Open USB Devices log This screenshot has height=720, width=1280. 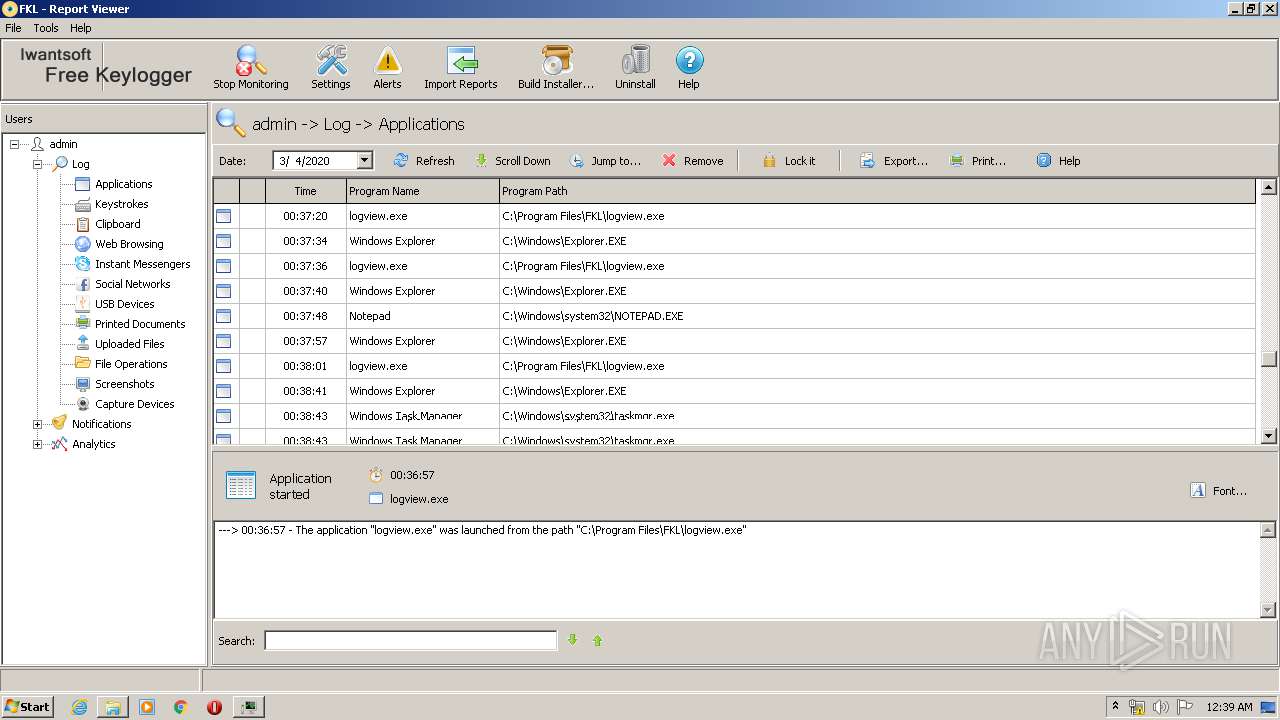click(x=124, y=304)
